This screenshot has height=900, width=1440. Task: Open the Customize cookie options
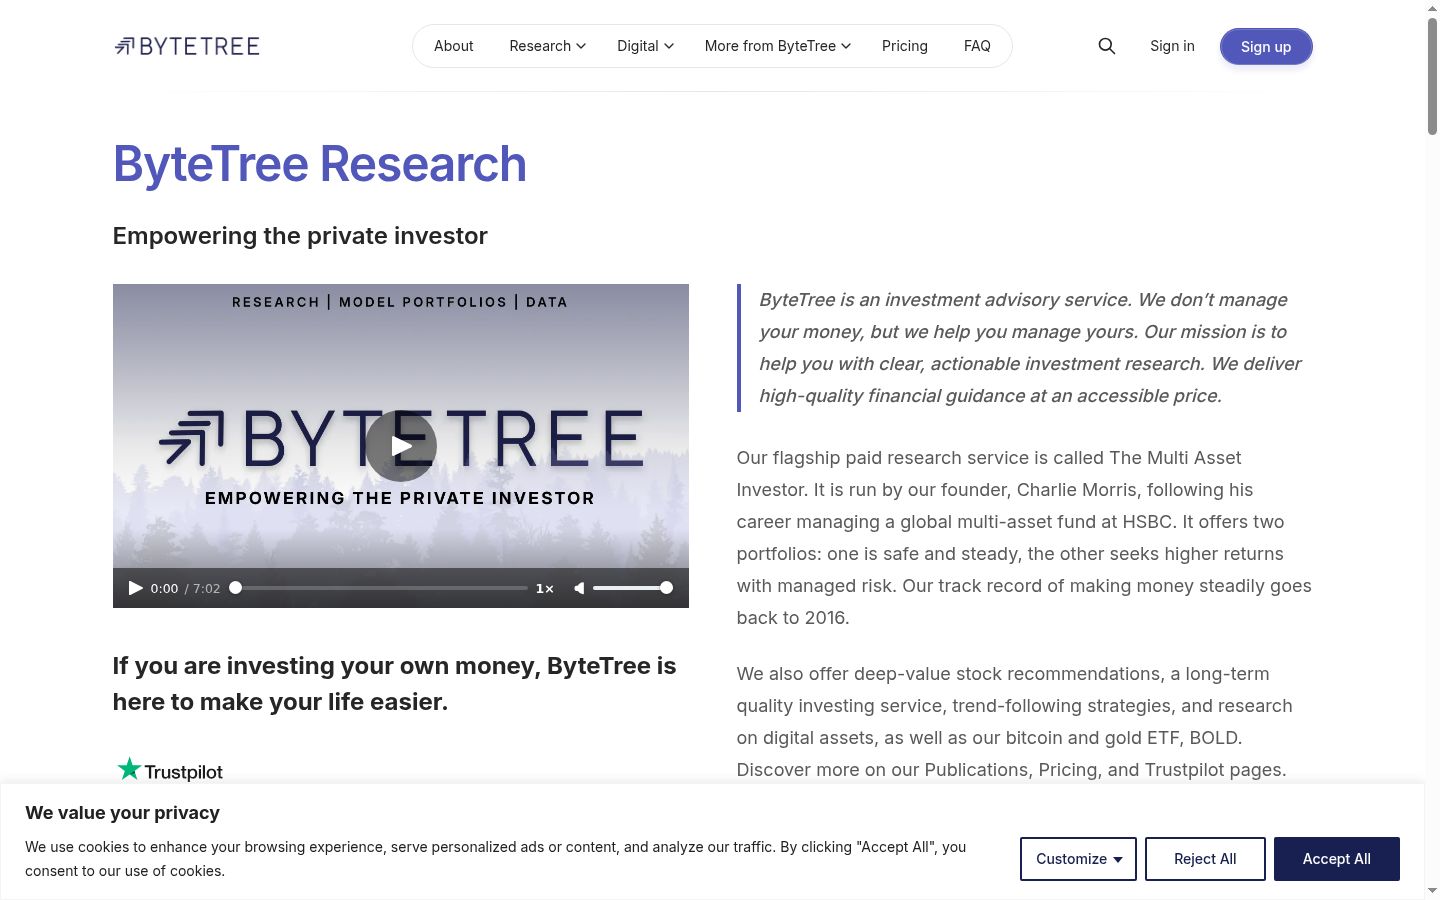pyautogui.click(x=1078, y=859)
